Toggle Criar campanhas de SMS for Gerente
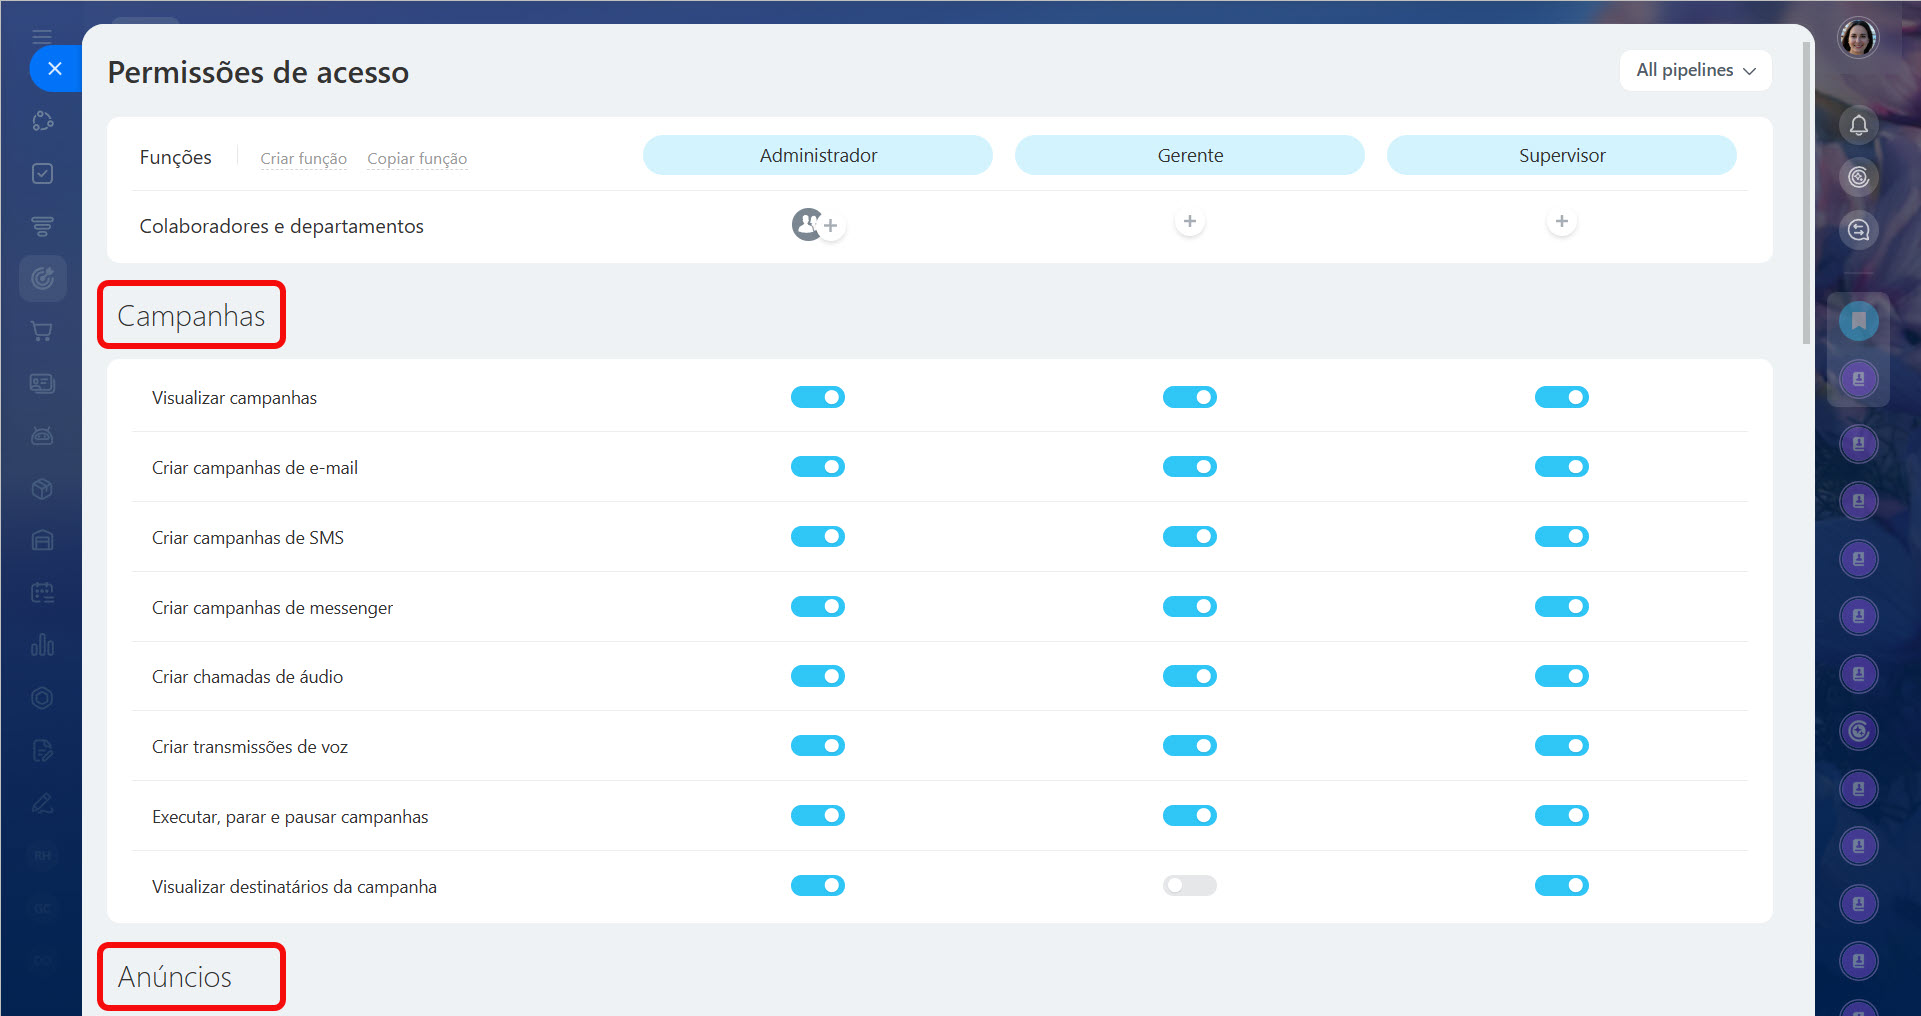1921x1016 pixels. coord(1190,536)
